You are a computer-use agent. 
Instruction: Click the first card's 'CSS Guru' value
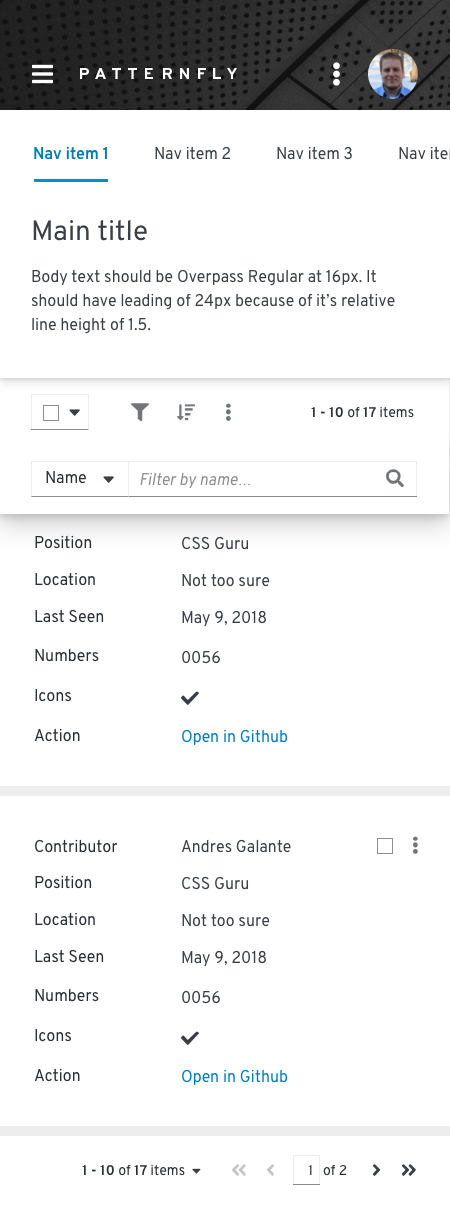tap(215, 544)
